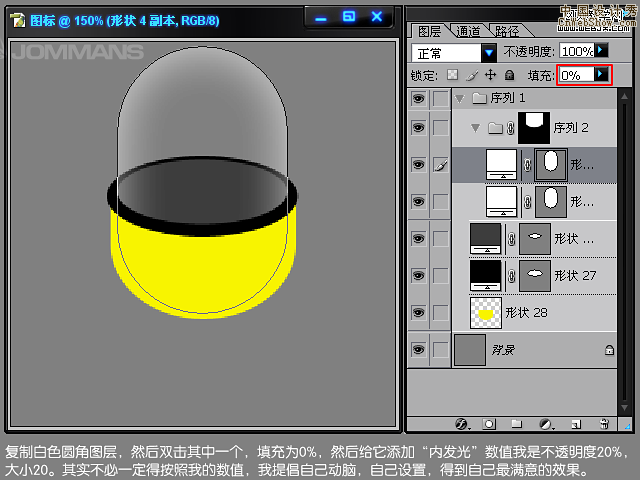Collapse the 序列 1 group triangle

[x=460, y=98]
